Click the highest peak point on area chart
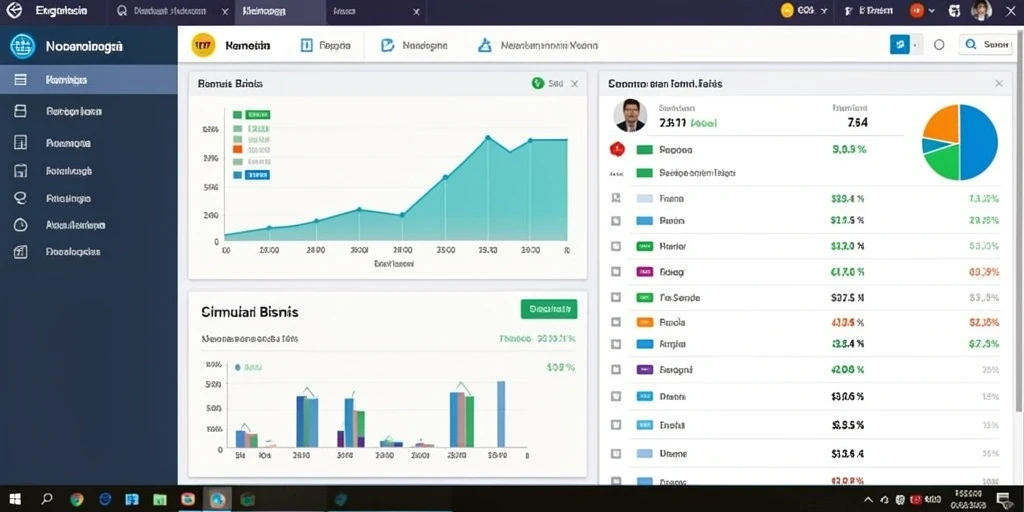Image resolution: width=1024 pixels, height=512 pixels. tap(487, 138)
